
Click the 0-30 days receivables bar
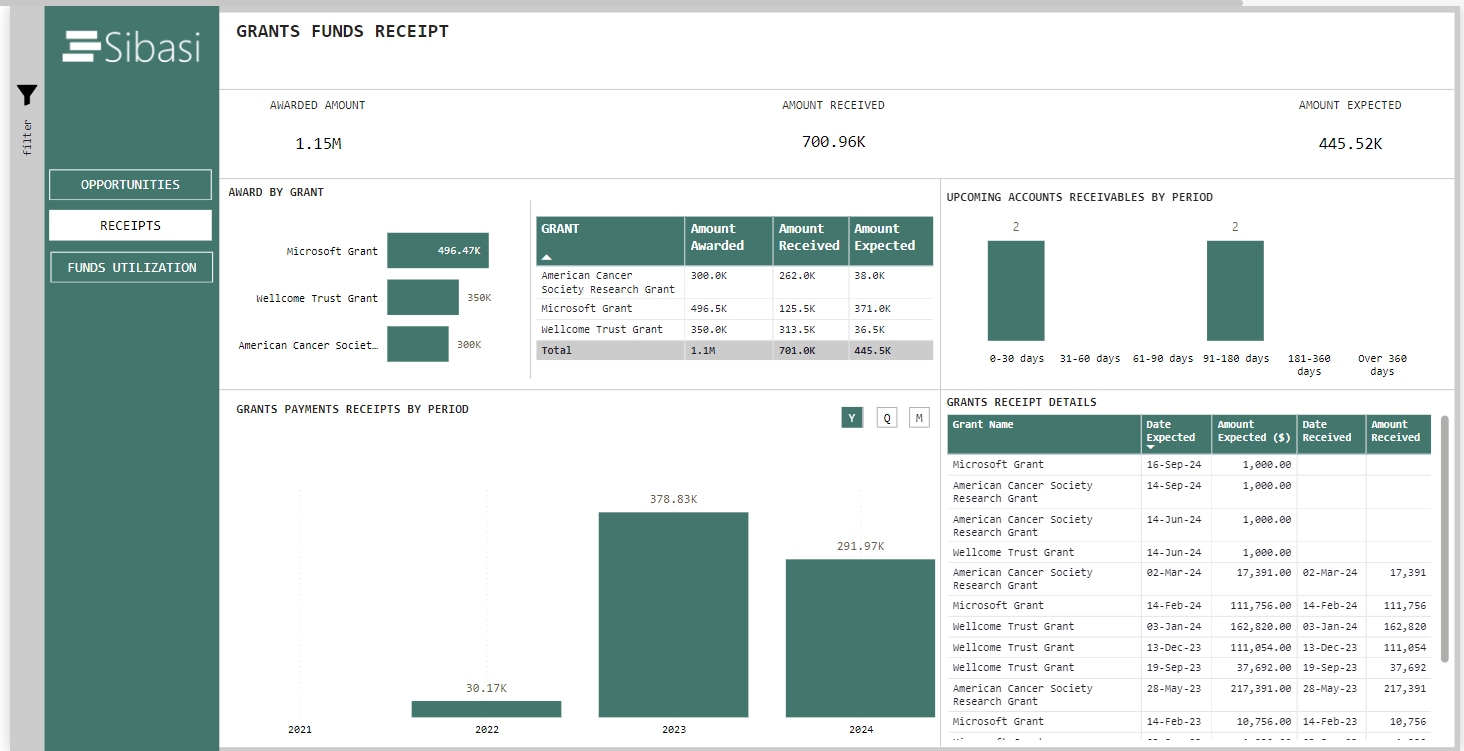(1016, 291)
